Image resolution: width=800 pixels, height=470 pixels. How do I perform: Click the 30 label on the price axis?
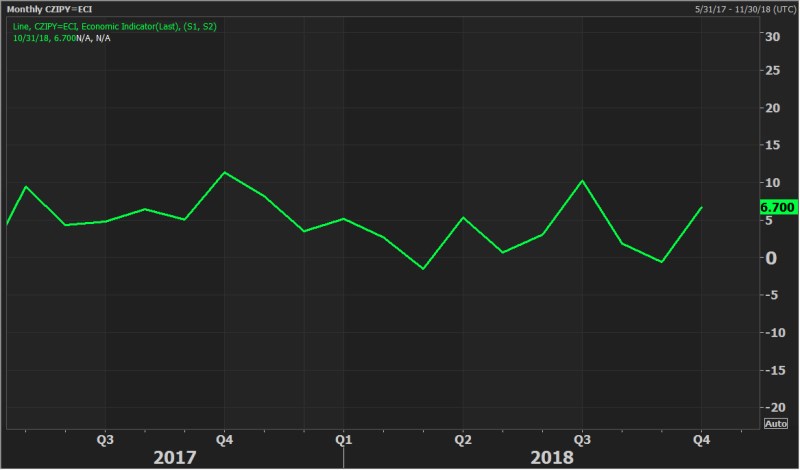pyautogui.click(x=771, y=37)
